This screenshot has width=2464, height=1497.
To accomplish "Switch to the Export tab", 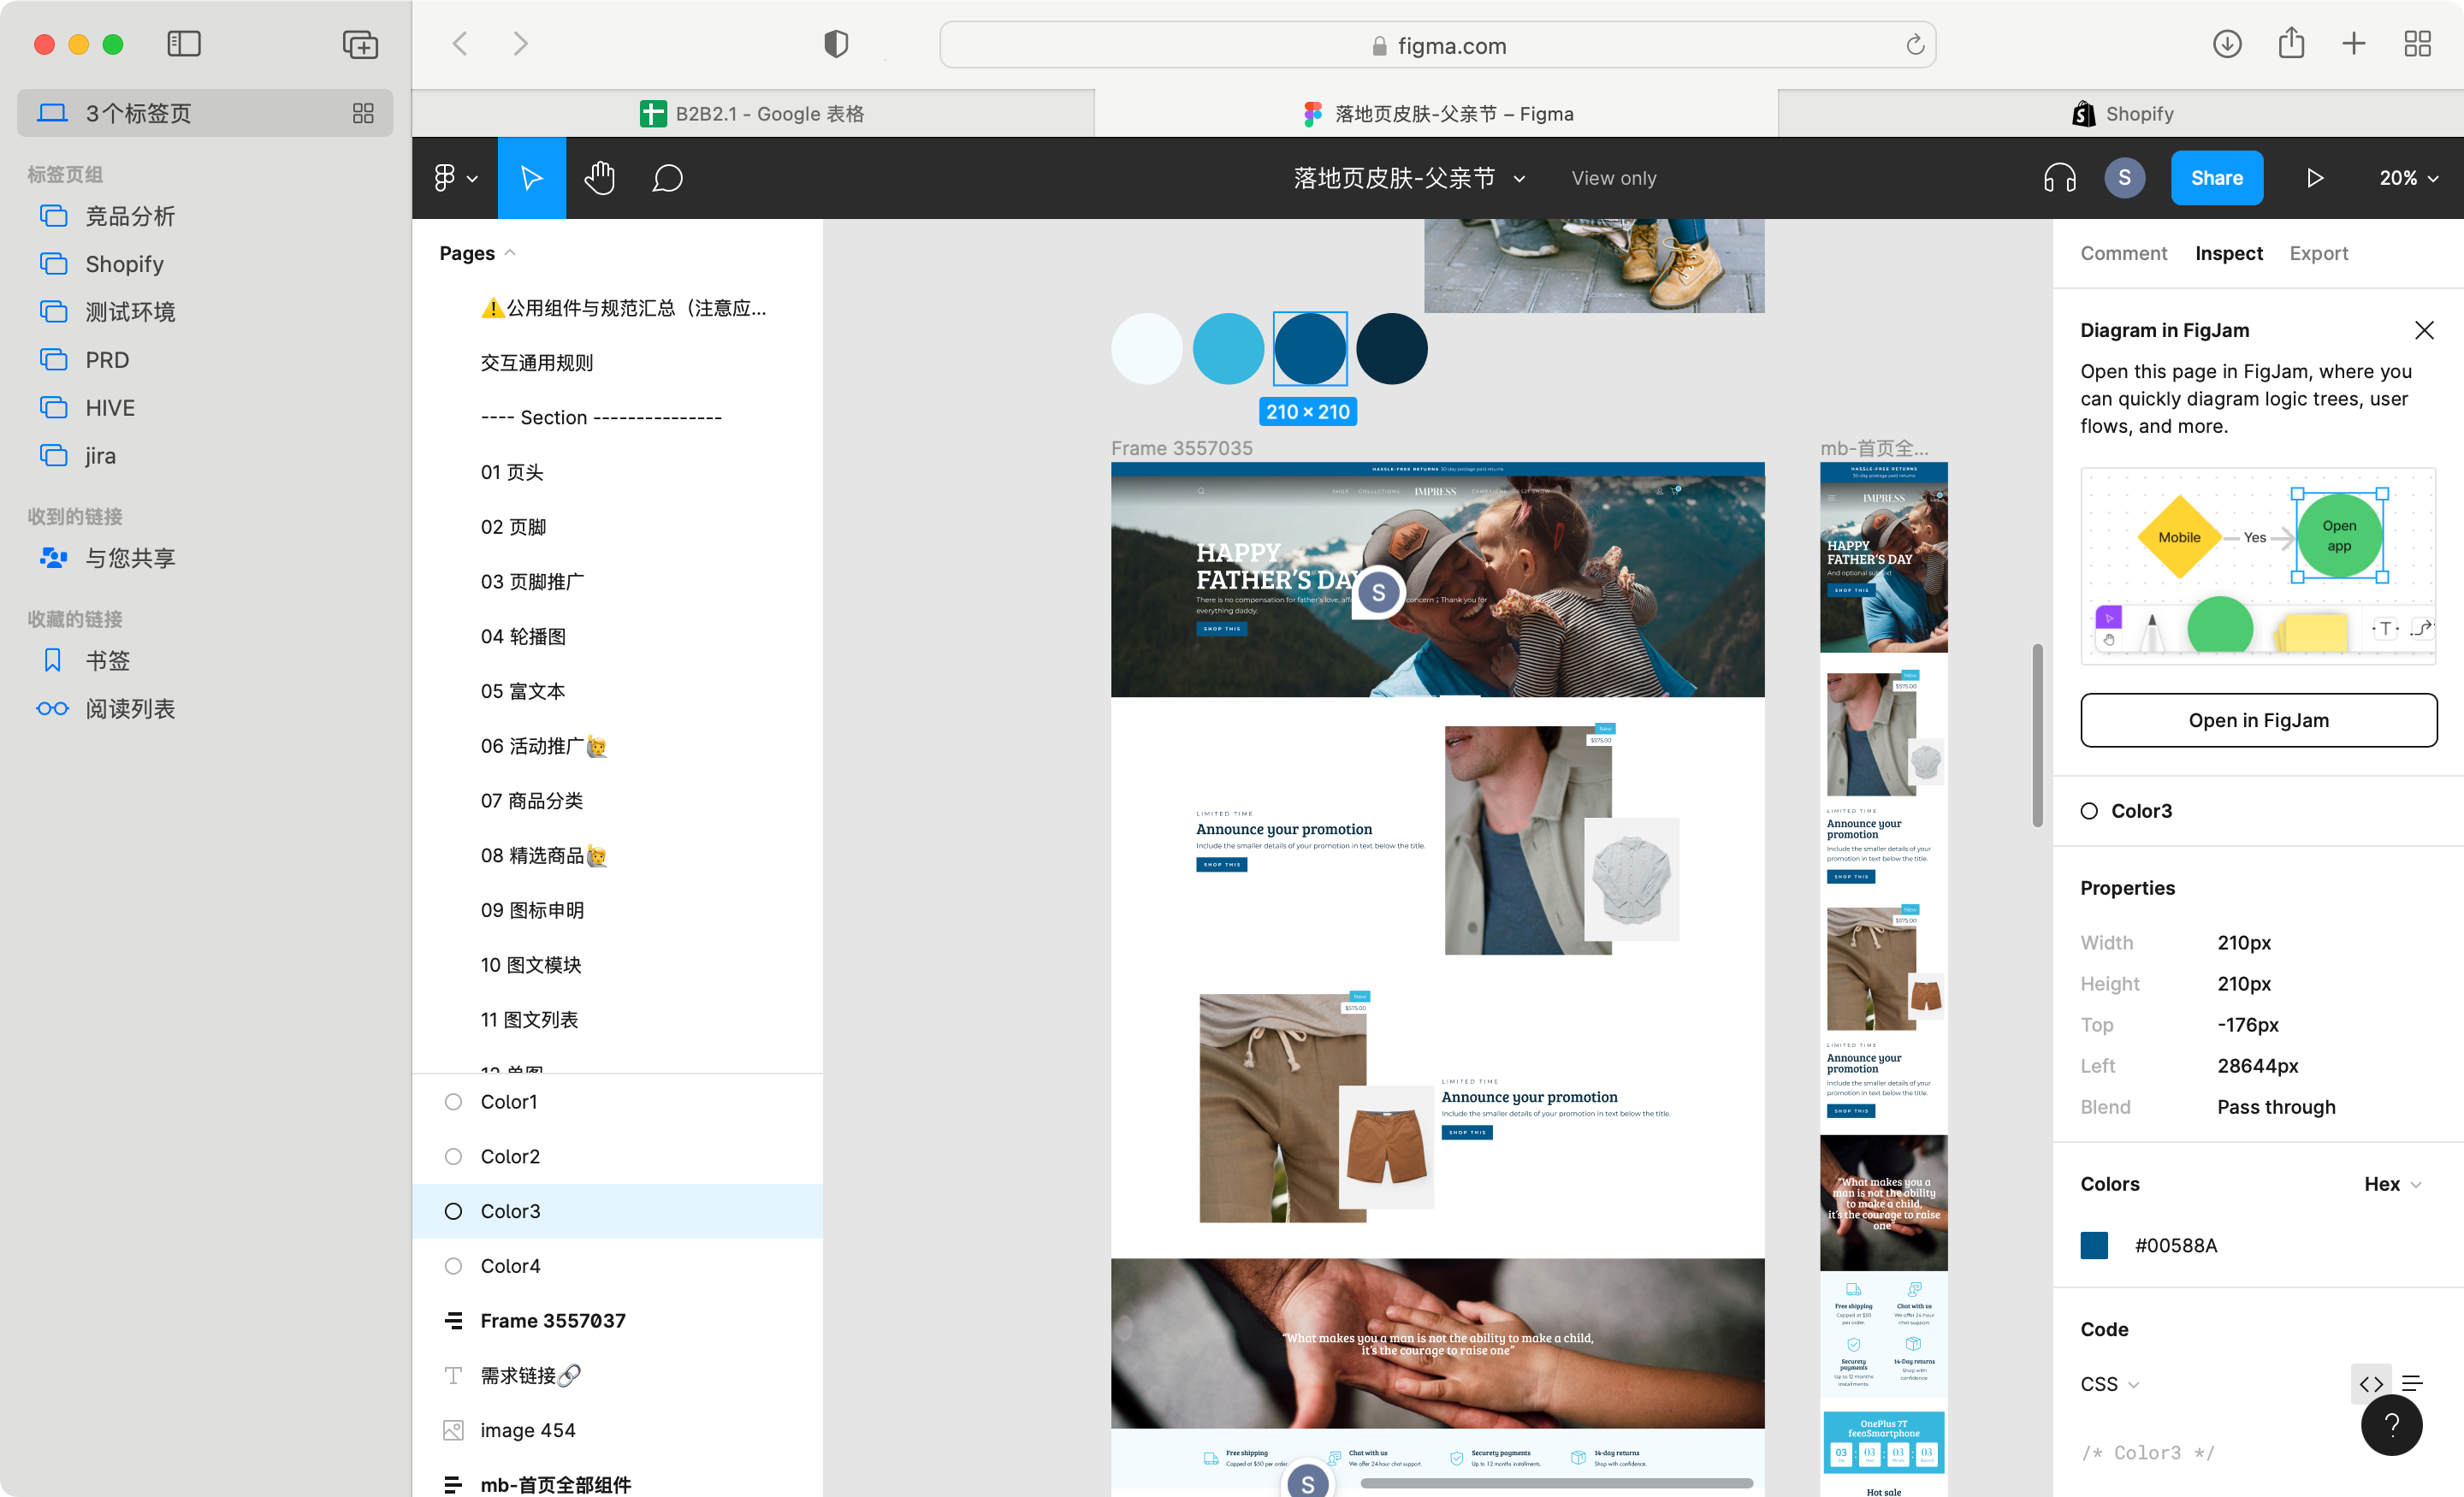I will pos(2318,253).
